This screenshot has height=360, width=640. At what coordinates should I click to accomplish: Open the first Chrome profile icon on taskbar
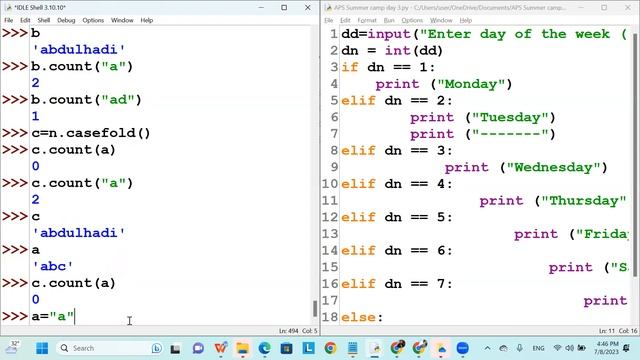398,348
